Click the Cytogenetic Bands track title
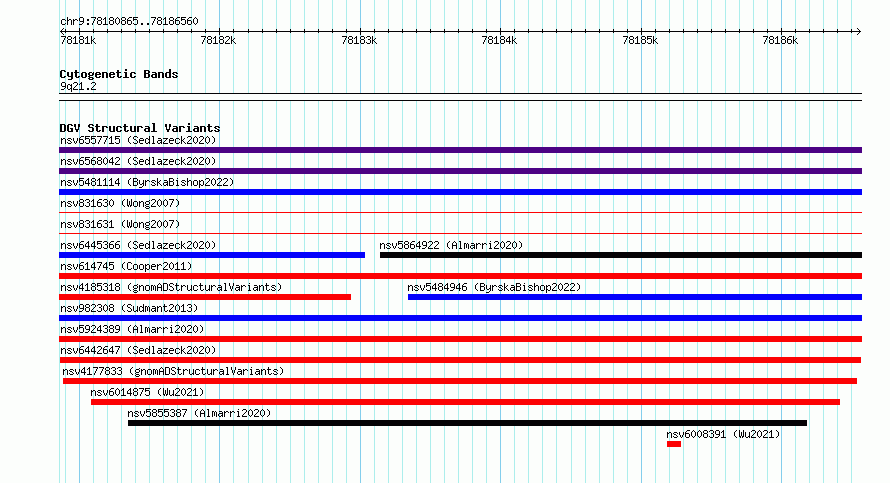Image resolution: width=890 pixels, height=483 pixels. 119,74
